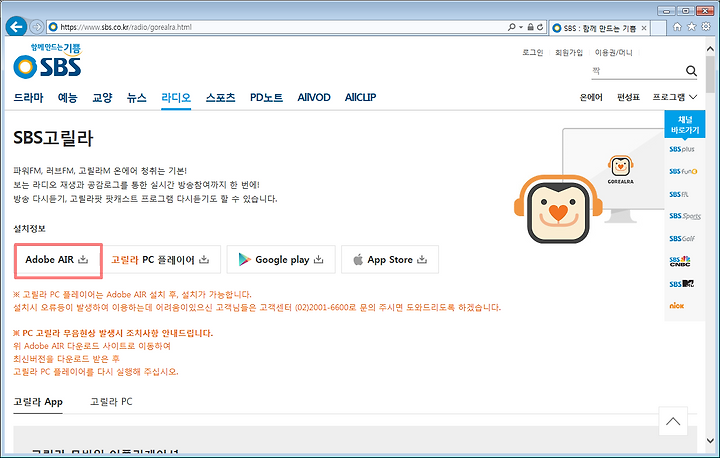Click the vertical scrollbar thumb
This screenshot has width=720, height=458.
(x=710, y=74)
